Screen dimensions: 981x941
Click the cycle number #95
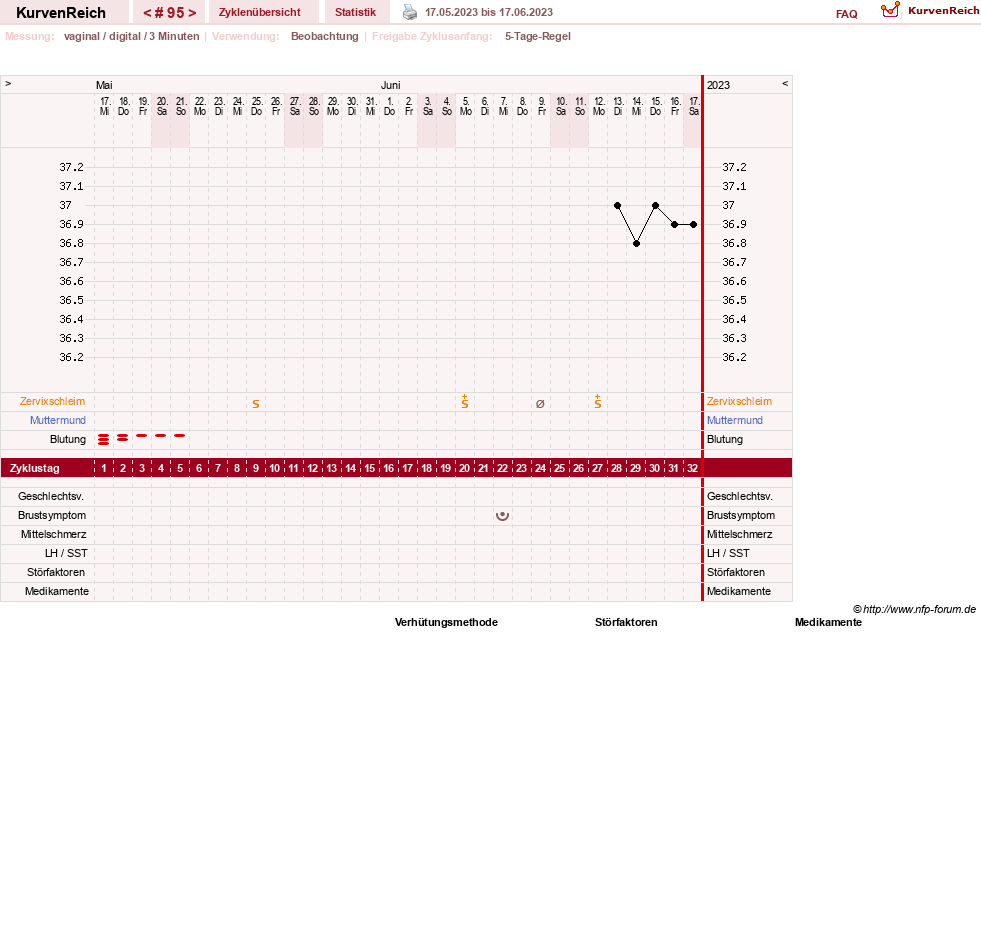coord(170,13)
